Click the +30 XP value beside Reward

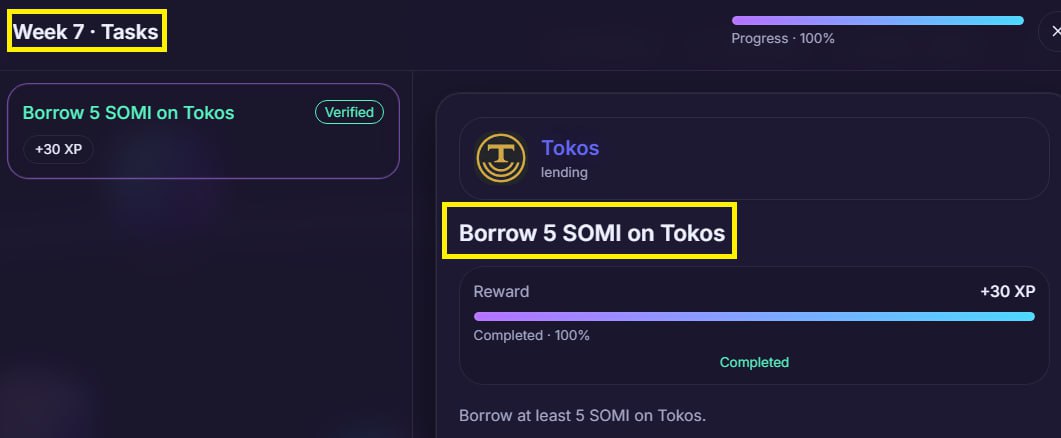pyautogui.click(x=1007, y=292)
